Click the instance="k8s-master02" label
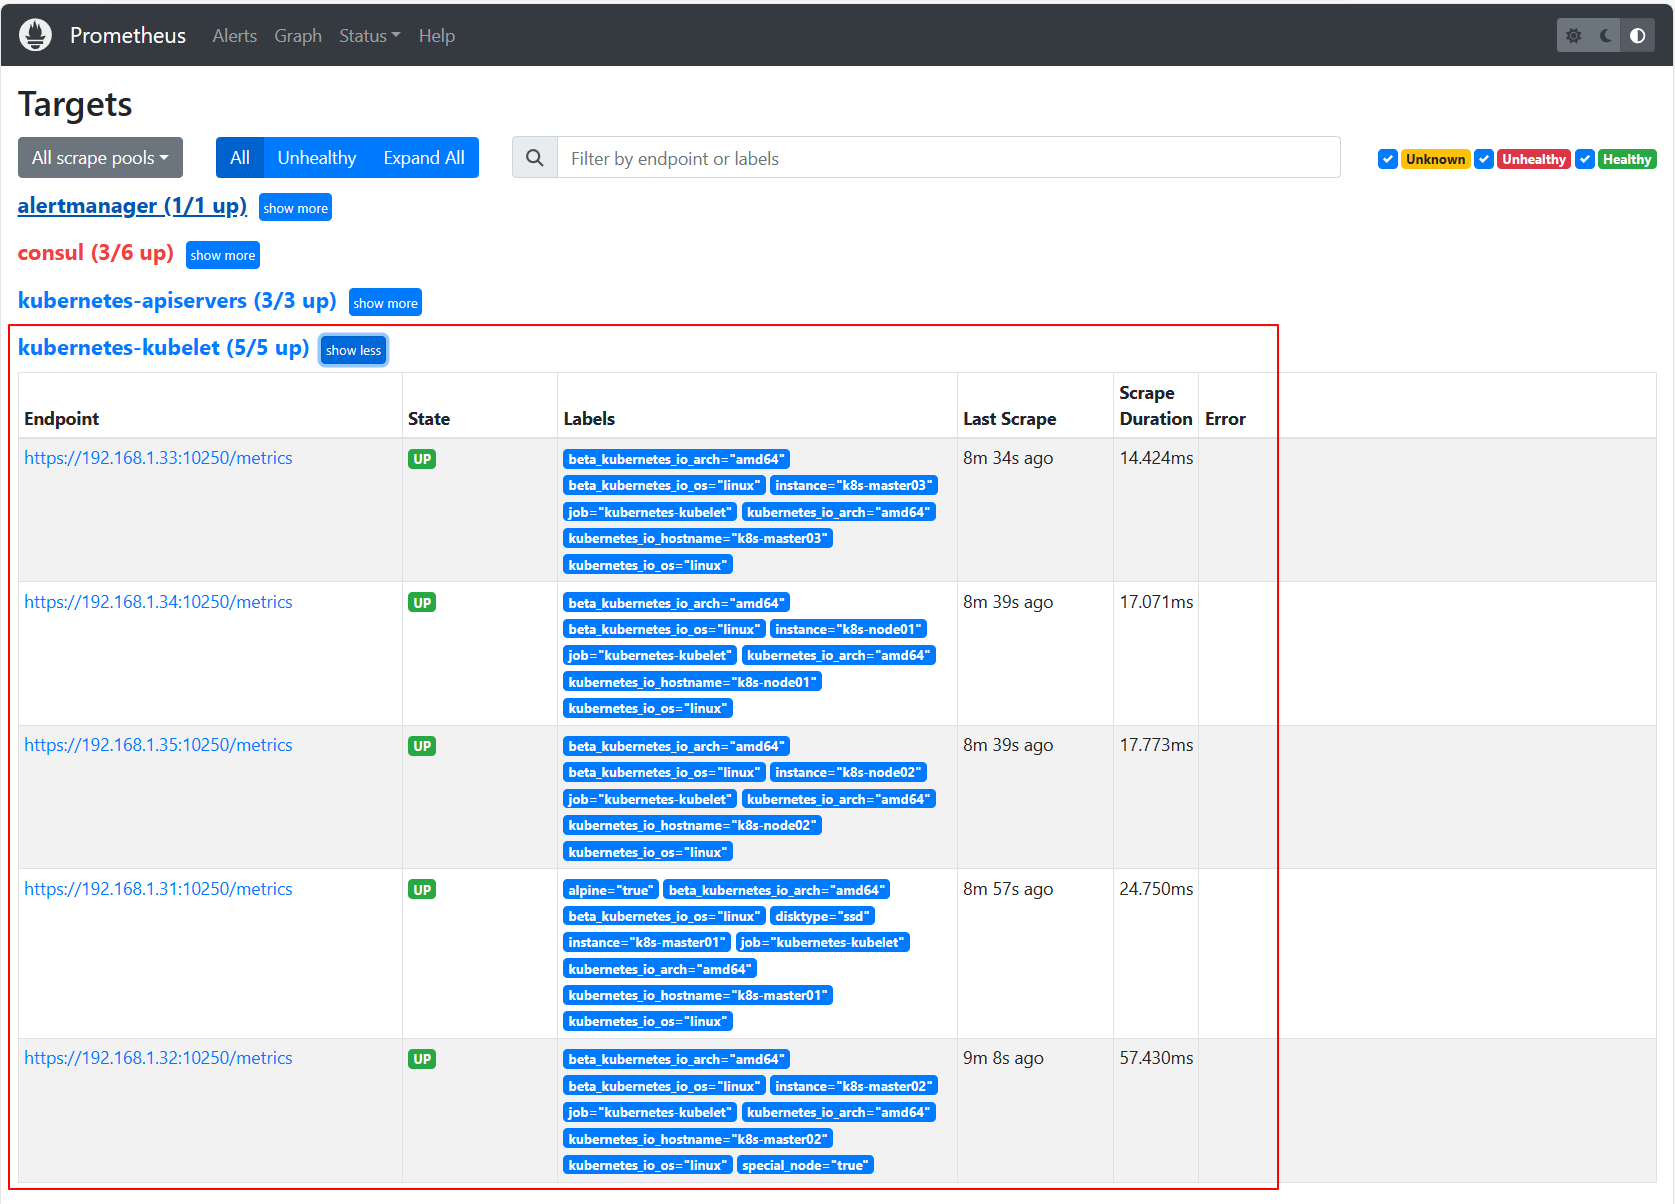The image size is (1675, 1204). coord(854,1086)
